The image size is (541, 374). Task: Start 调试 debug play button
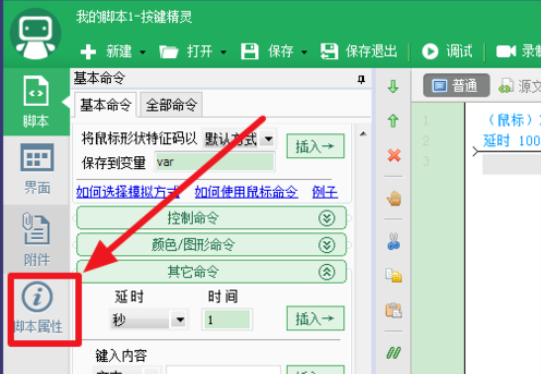(447, 51)
